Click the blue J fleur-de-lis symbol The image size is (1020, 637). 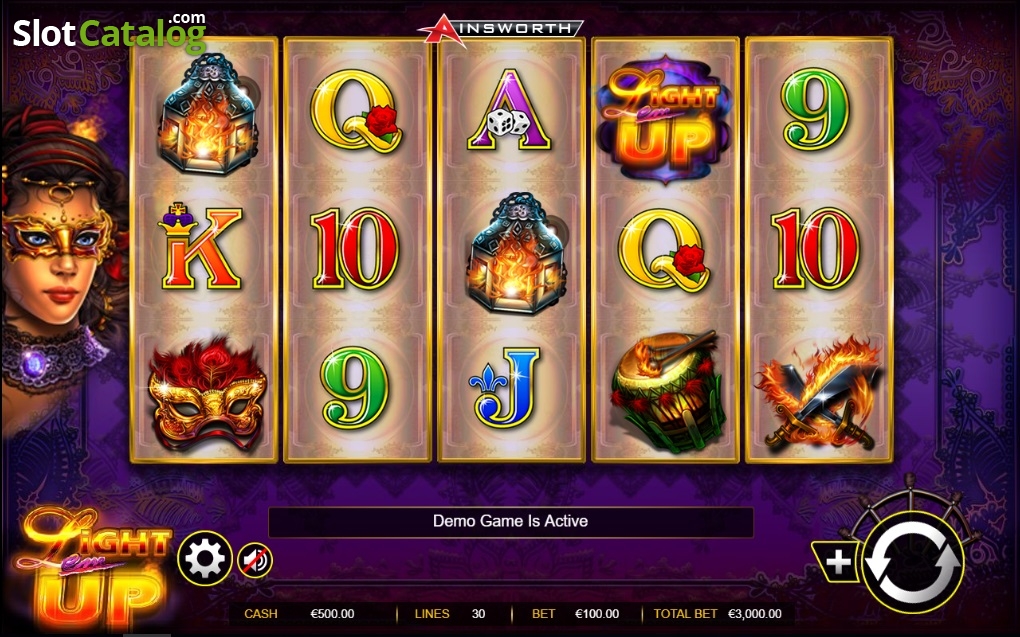504,387
